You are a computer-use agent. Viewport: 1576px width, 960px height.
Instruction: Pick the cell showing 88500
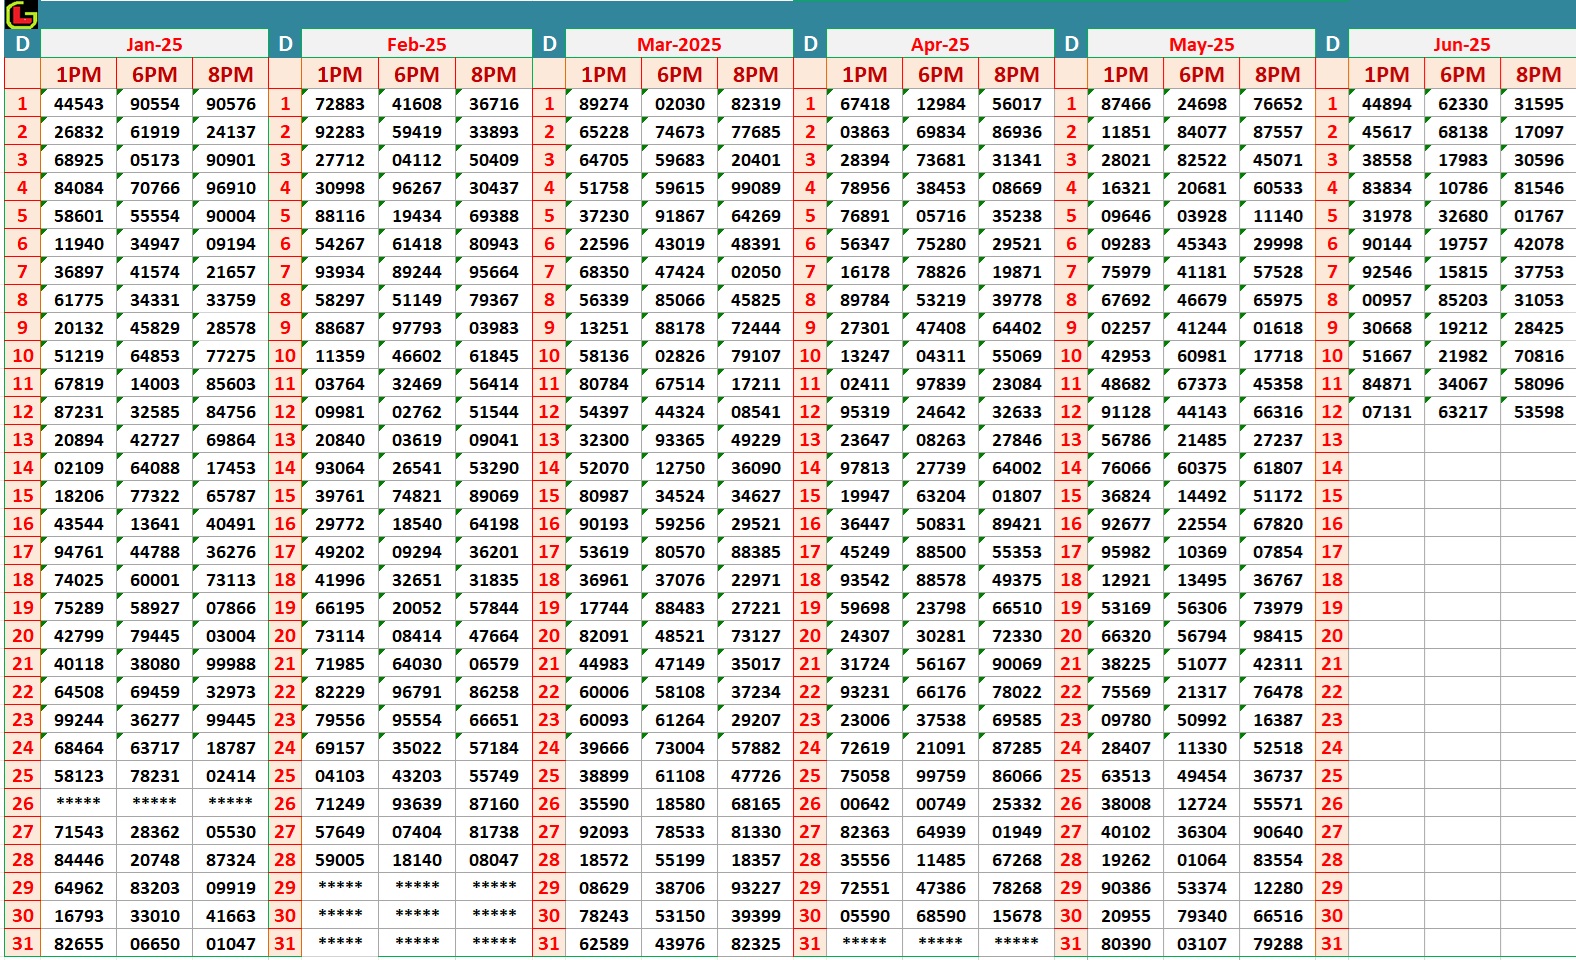tap(941, 552)
